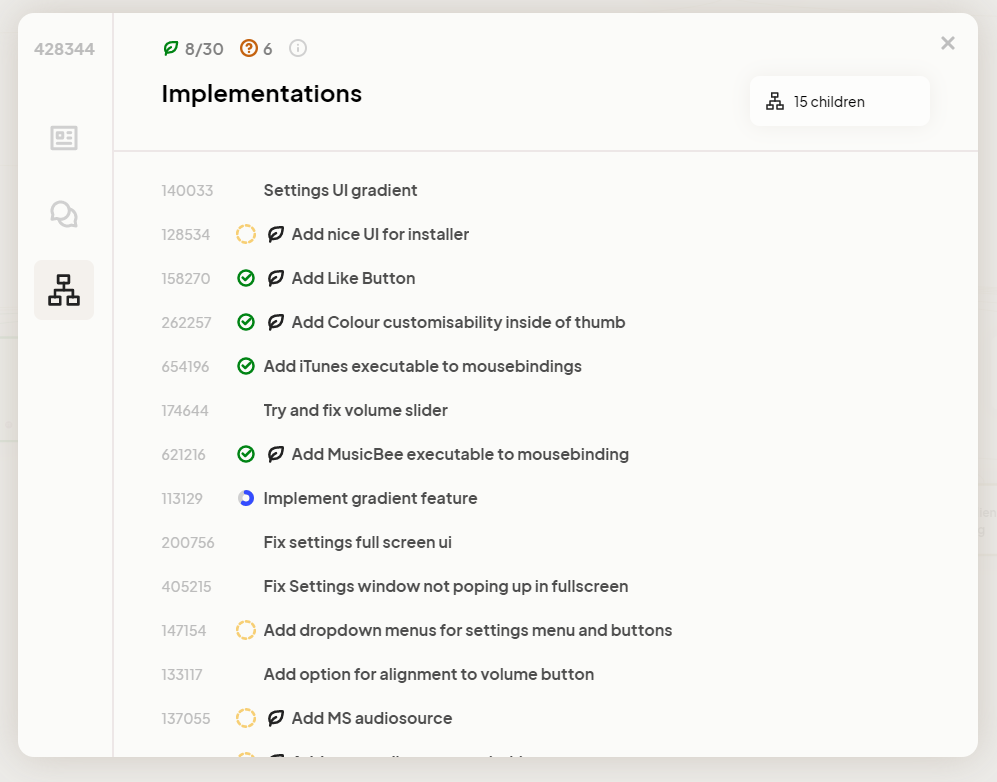Image resolution: width=997 pixels, height=782 pixels.
Task: Click the spinning in-progress indicator on Implement gradient feature
Action: (246, 498)
